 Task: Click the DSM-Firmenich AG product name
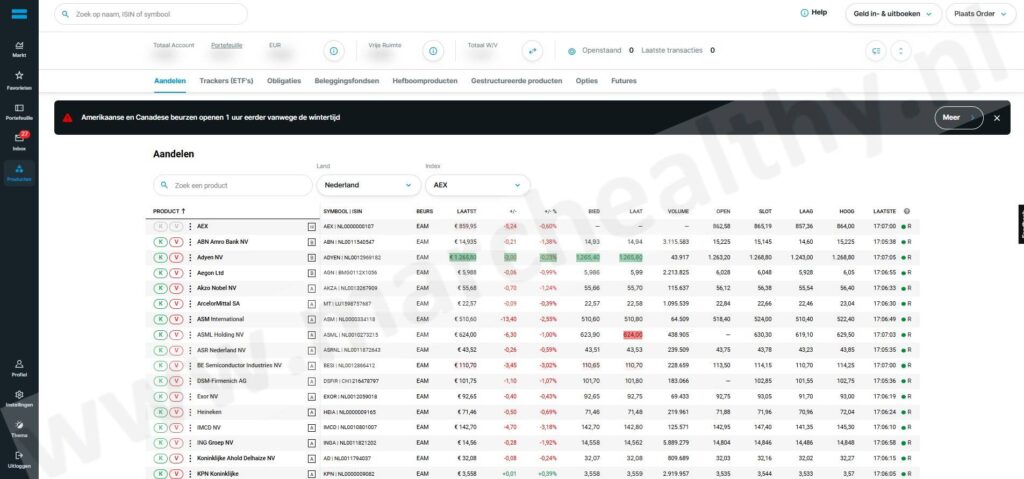click(221, 381)
